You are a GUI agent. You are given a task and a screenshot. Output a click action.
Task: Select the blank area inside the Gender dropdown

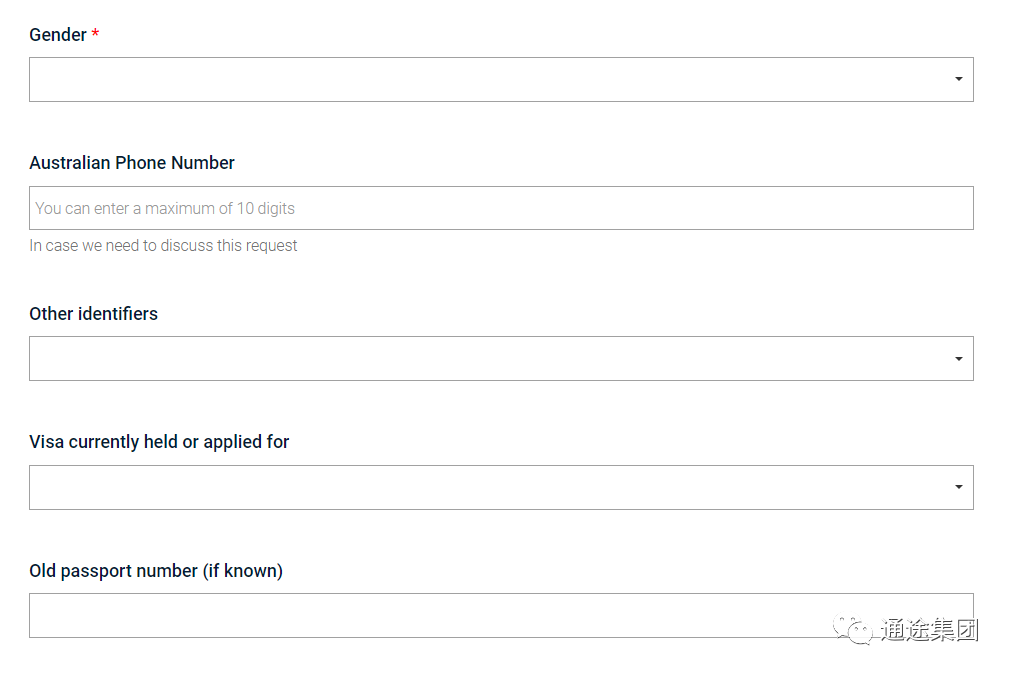coord(491,79)
